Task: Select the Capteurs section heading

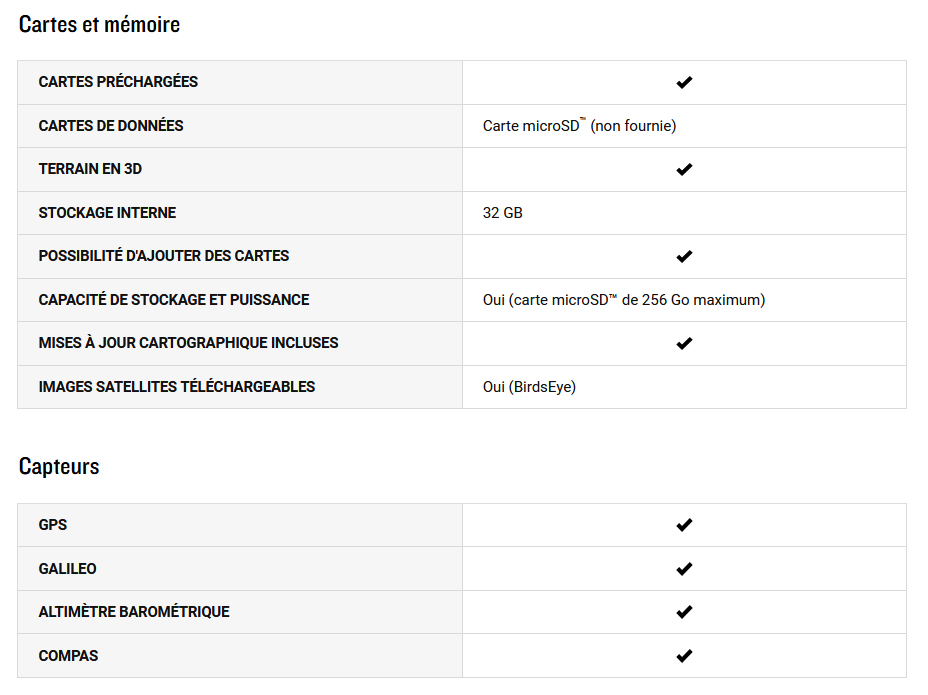Action: [x=59, y=466]
